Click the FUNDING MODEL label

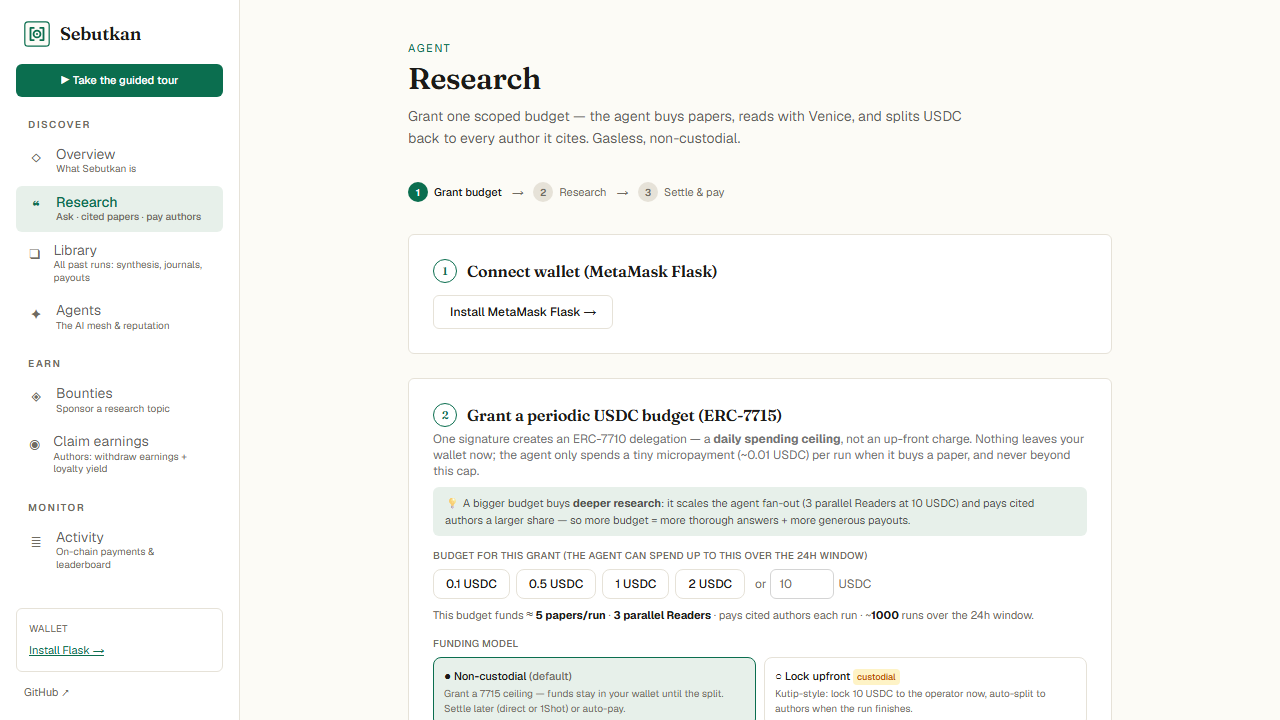(476, 644)
